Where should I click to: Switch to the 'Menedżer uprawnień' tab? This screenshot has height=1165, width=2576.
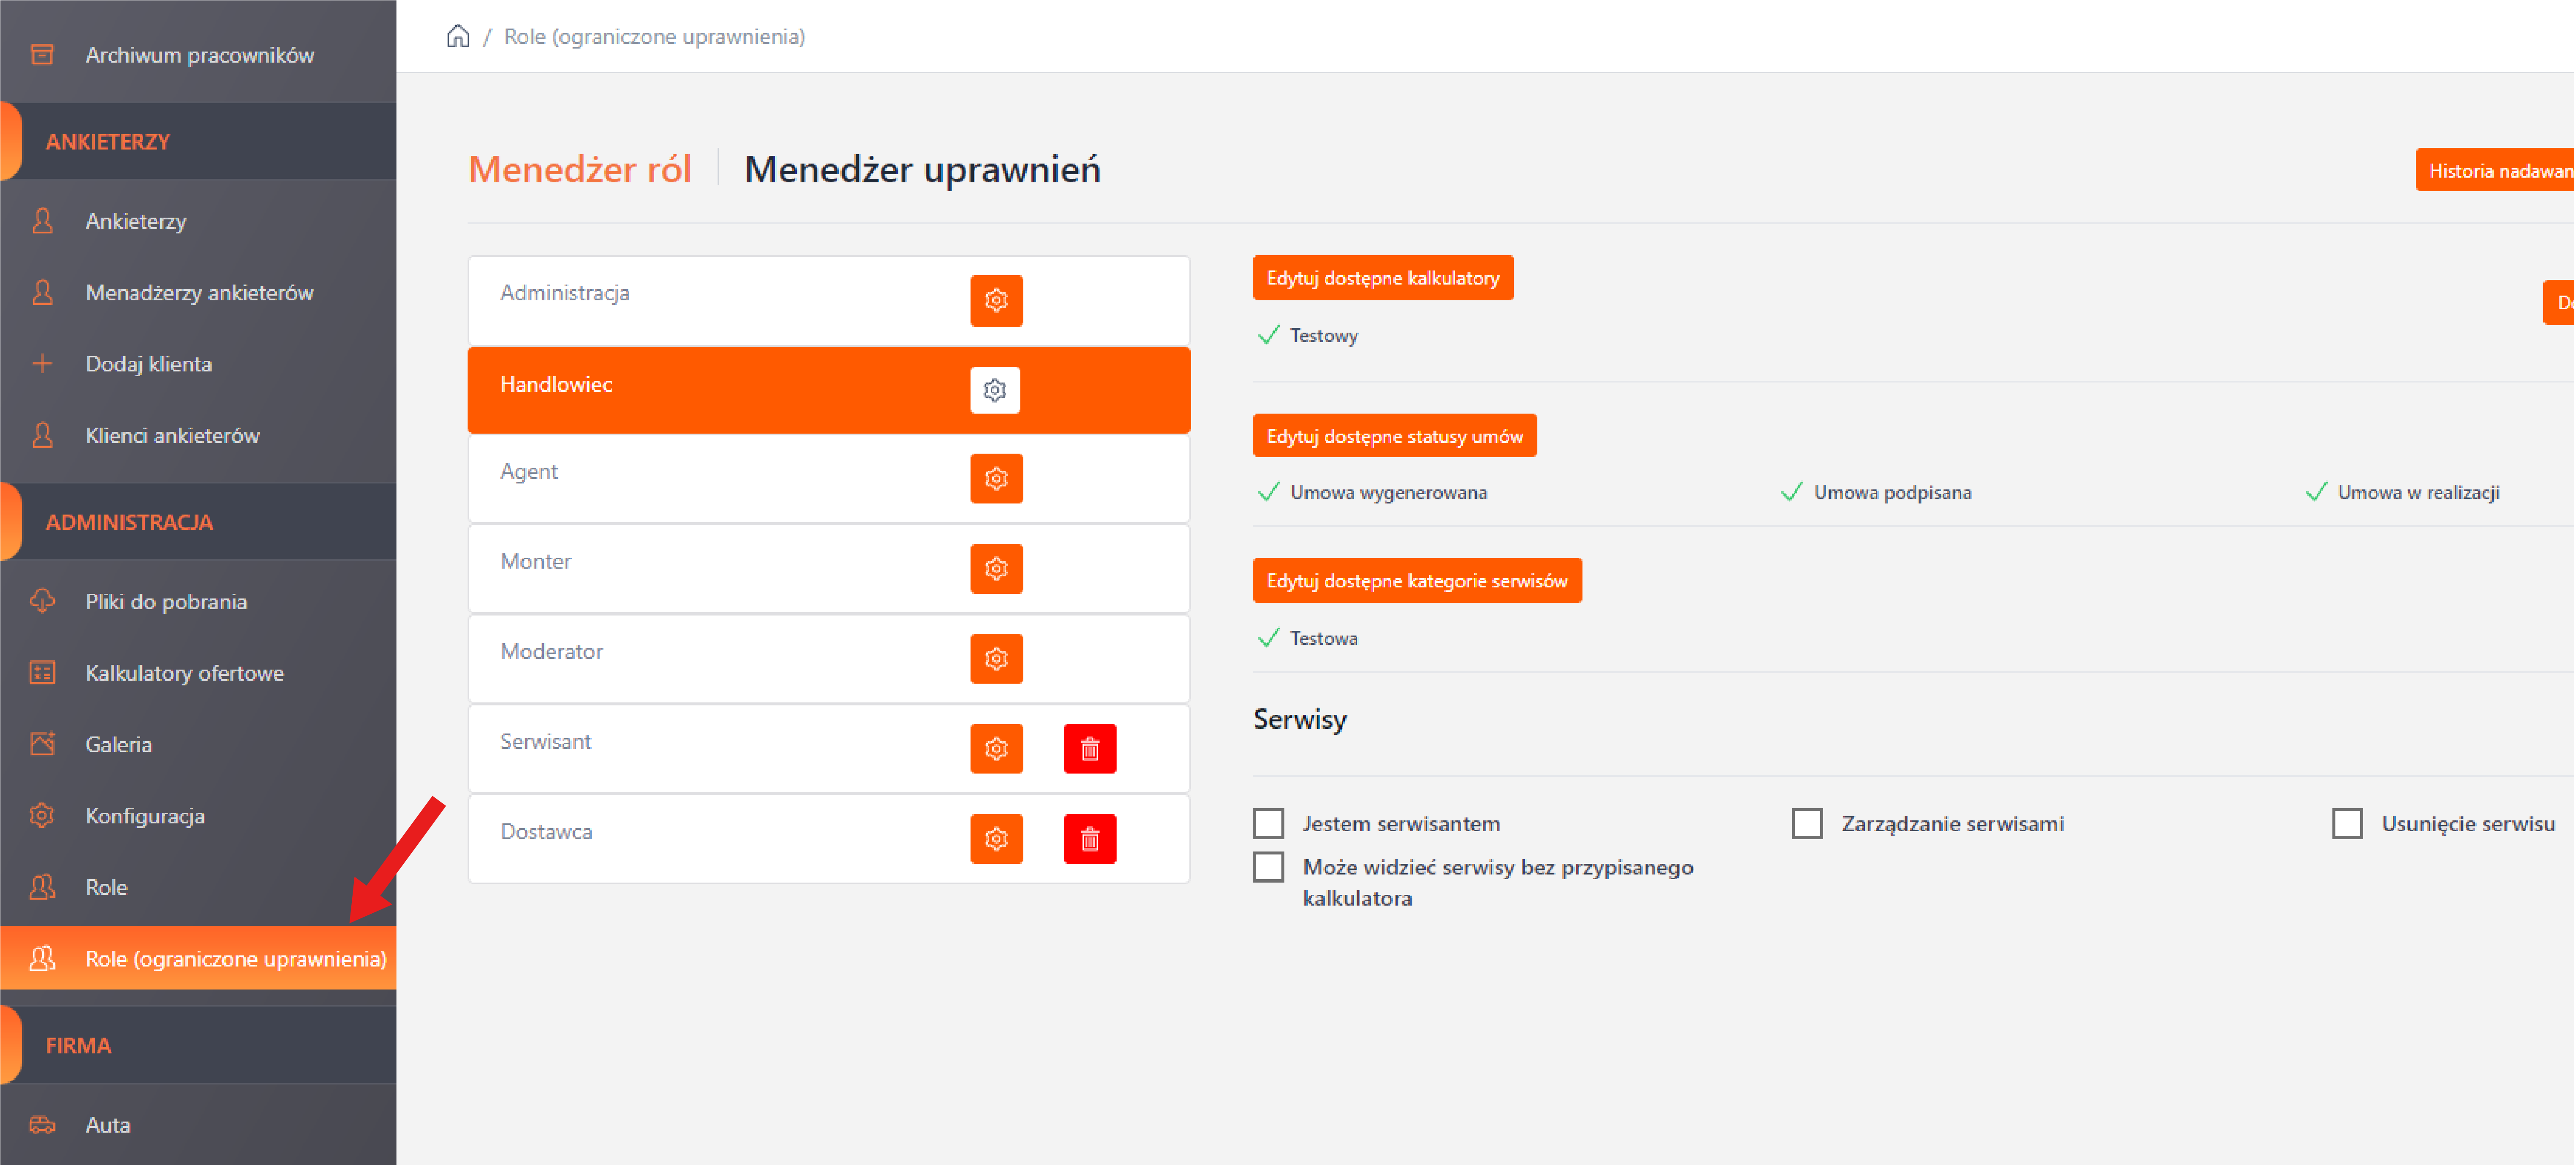[921, 169]
